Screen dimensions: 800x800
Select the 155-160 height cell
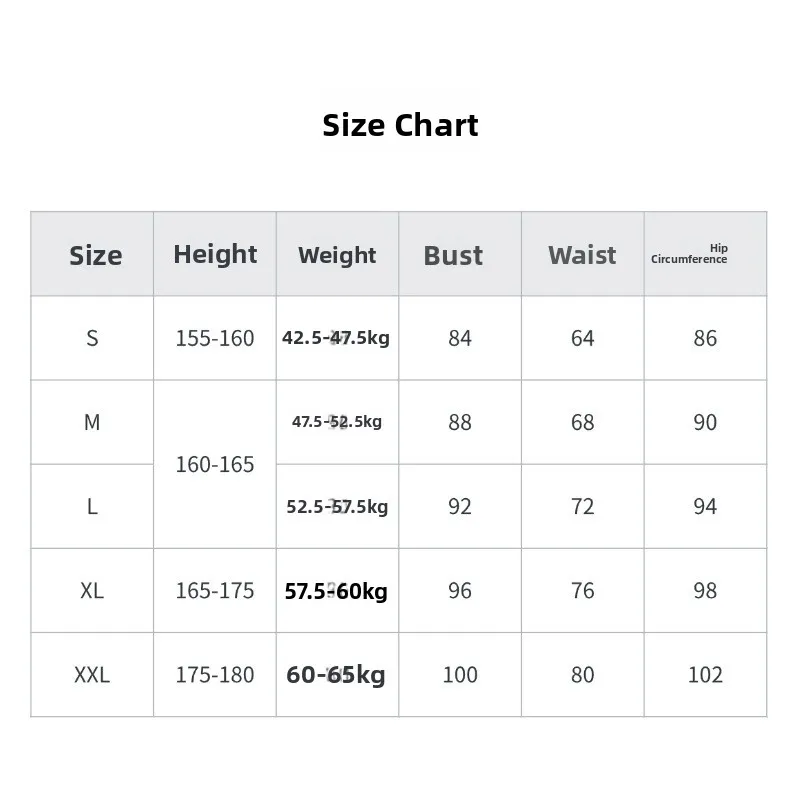click(x=215, y=338)
